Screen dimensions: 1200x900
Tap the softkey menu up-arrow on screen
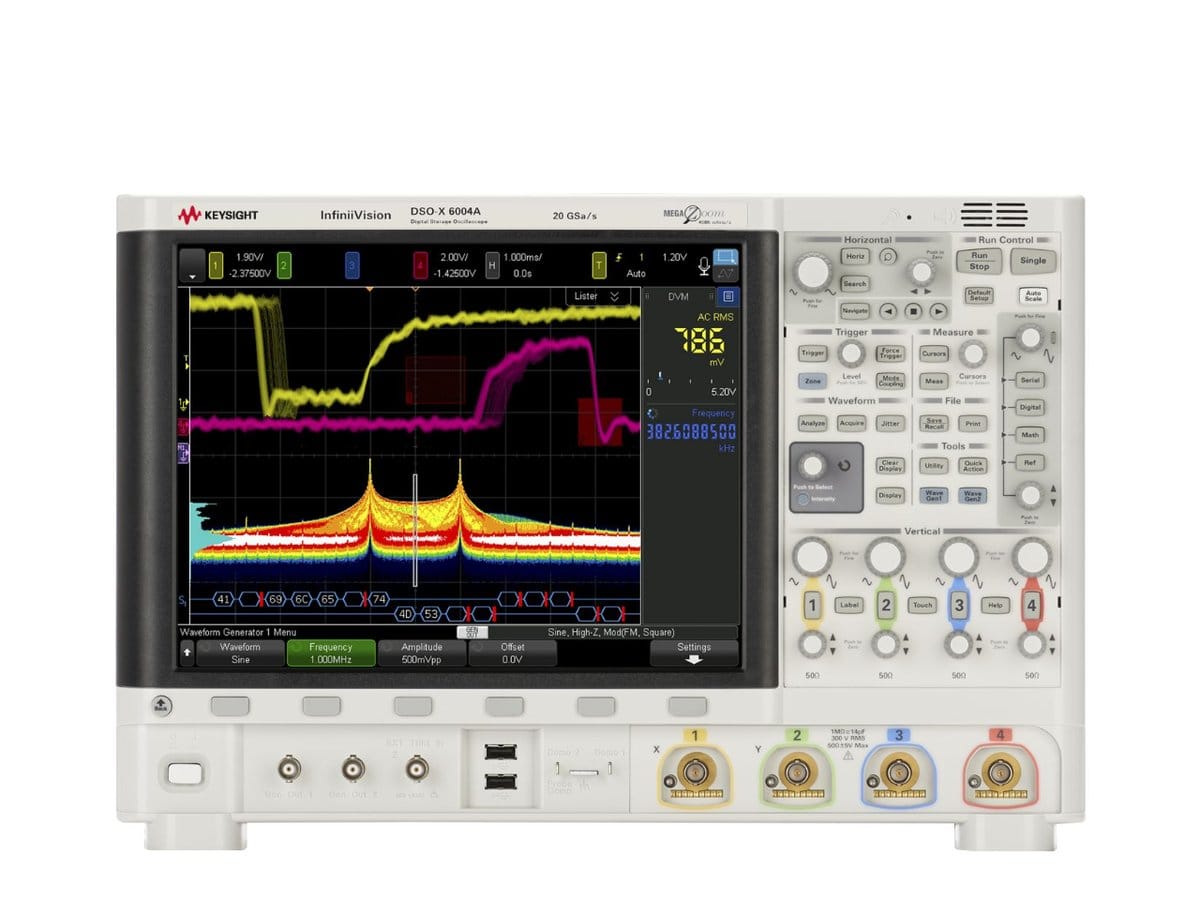click(186, 653)
